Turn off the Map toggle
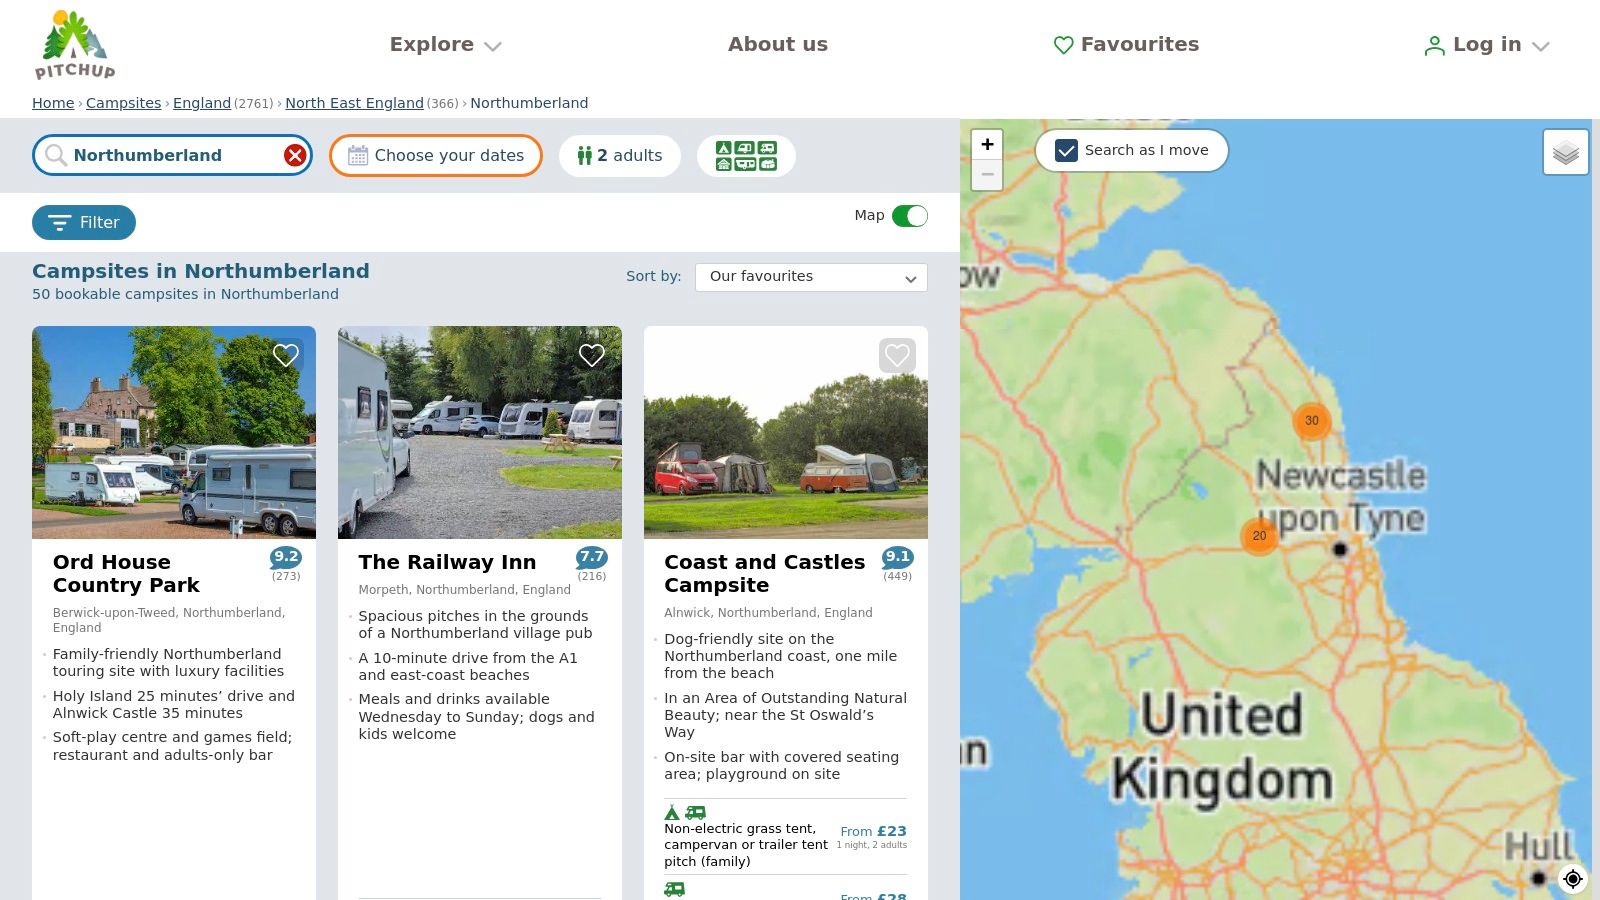The image size is (1600, 900). click(909, 216)
